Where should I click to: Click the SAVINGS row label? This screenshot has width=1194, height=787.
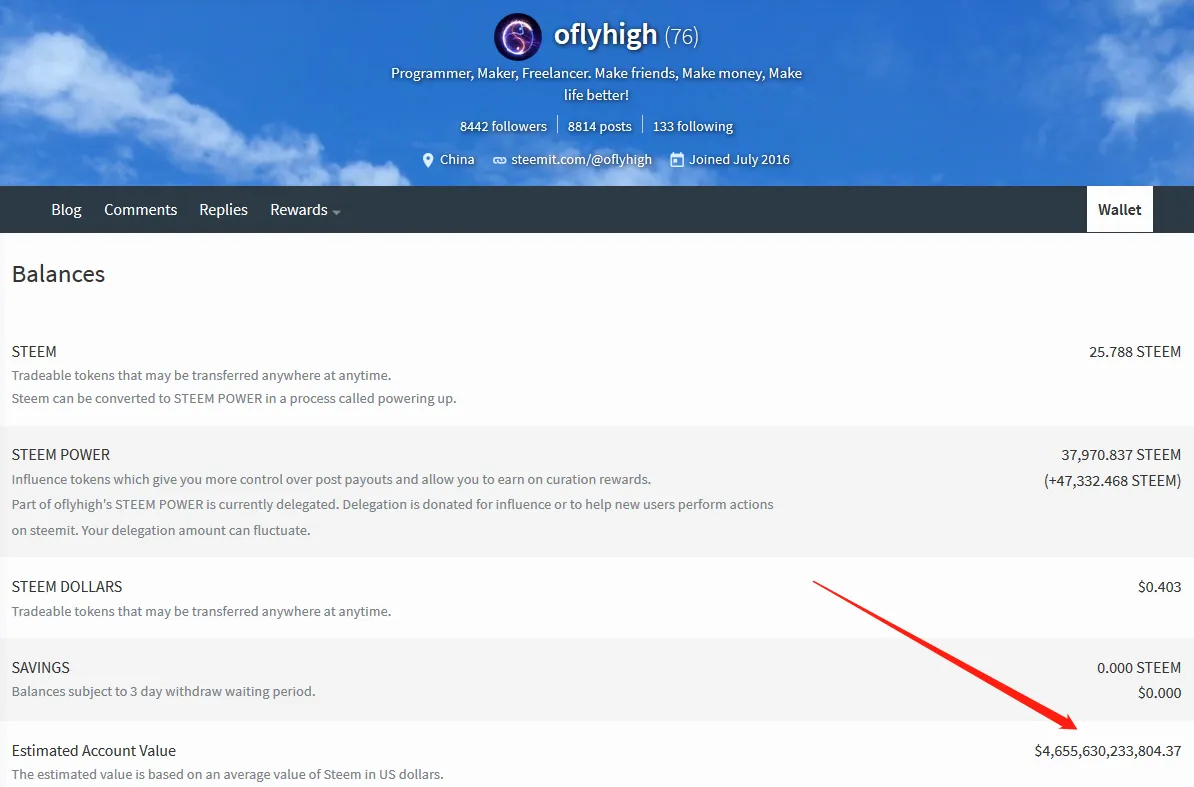[x=40, y=668]
